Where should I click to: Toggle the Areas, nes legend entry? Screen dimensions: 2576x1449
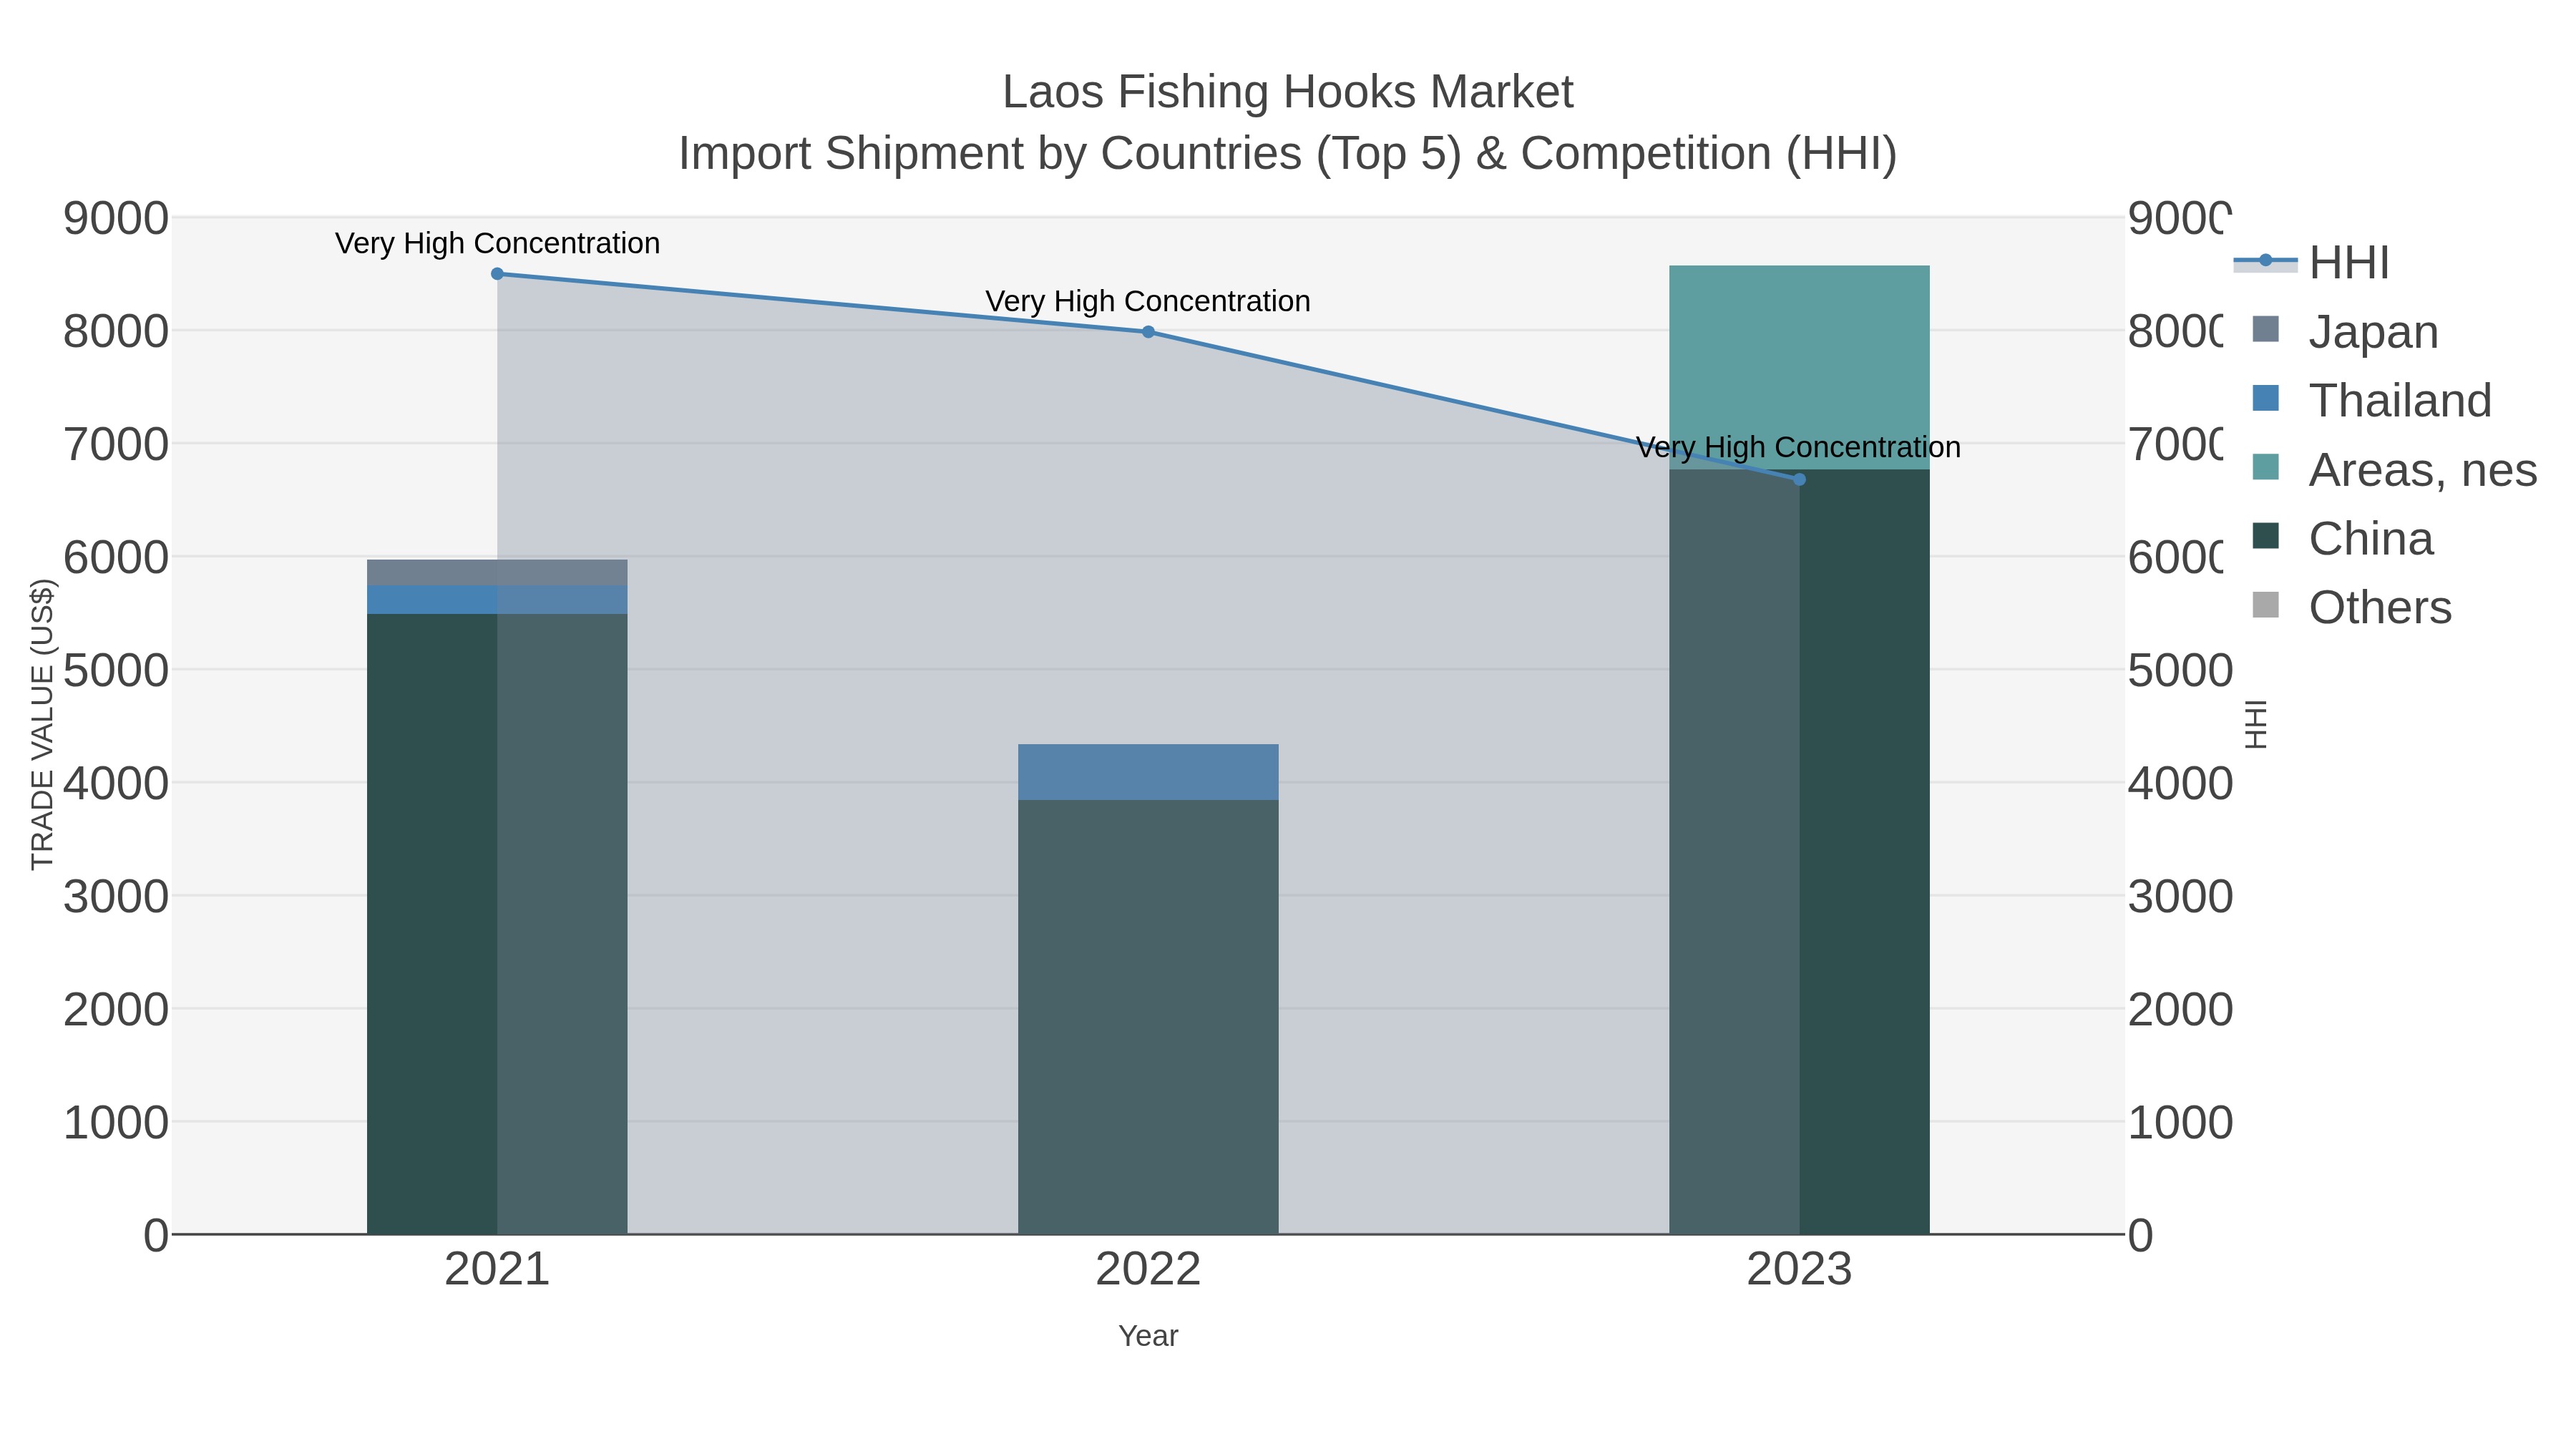2394,469
